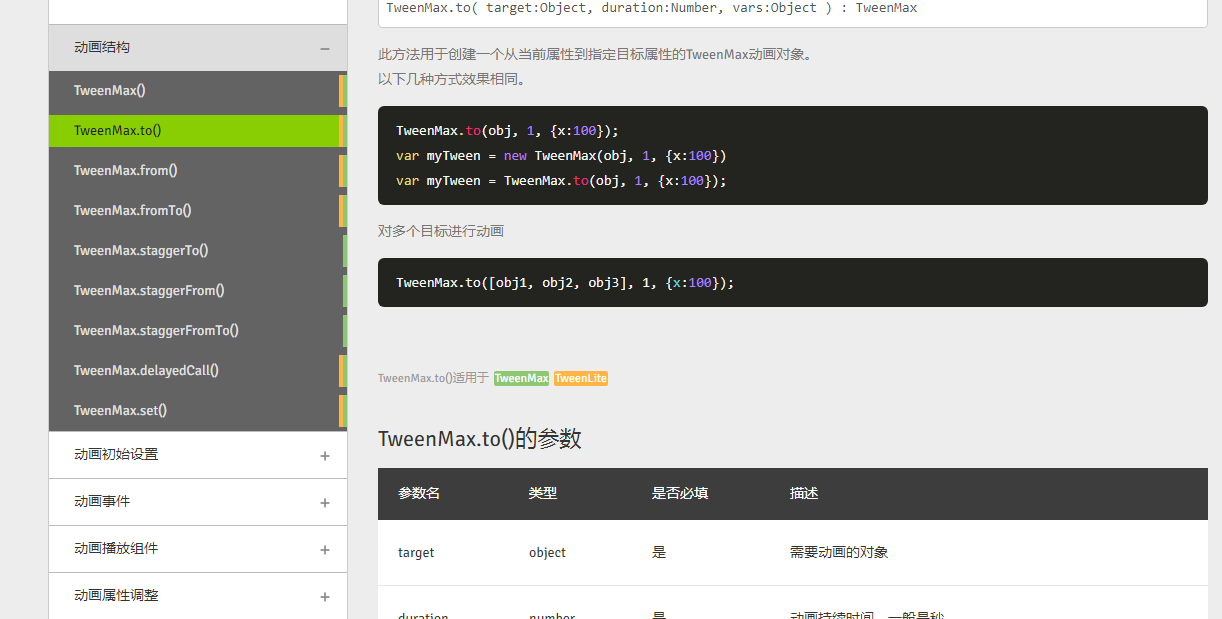Click the 描述 table header
1222x619 pixels.
[x=804, y=494]
